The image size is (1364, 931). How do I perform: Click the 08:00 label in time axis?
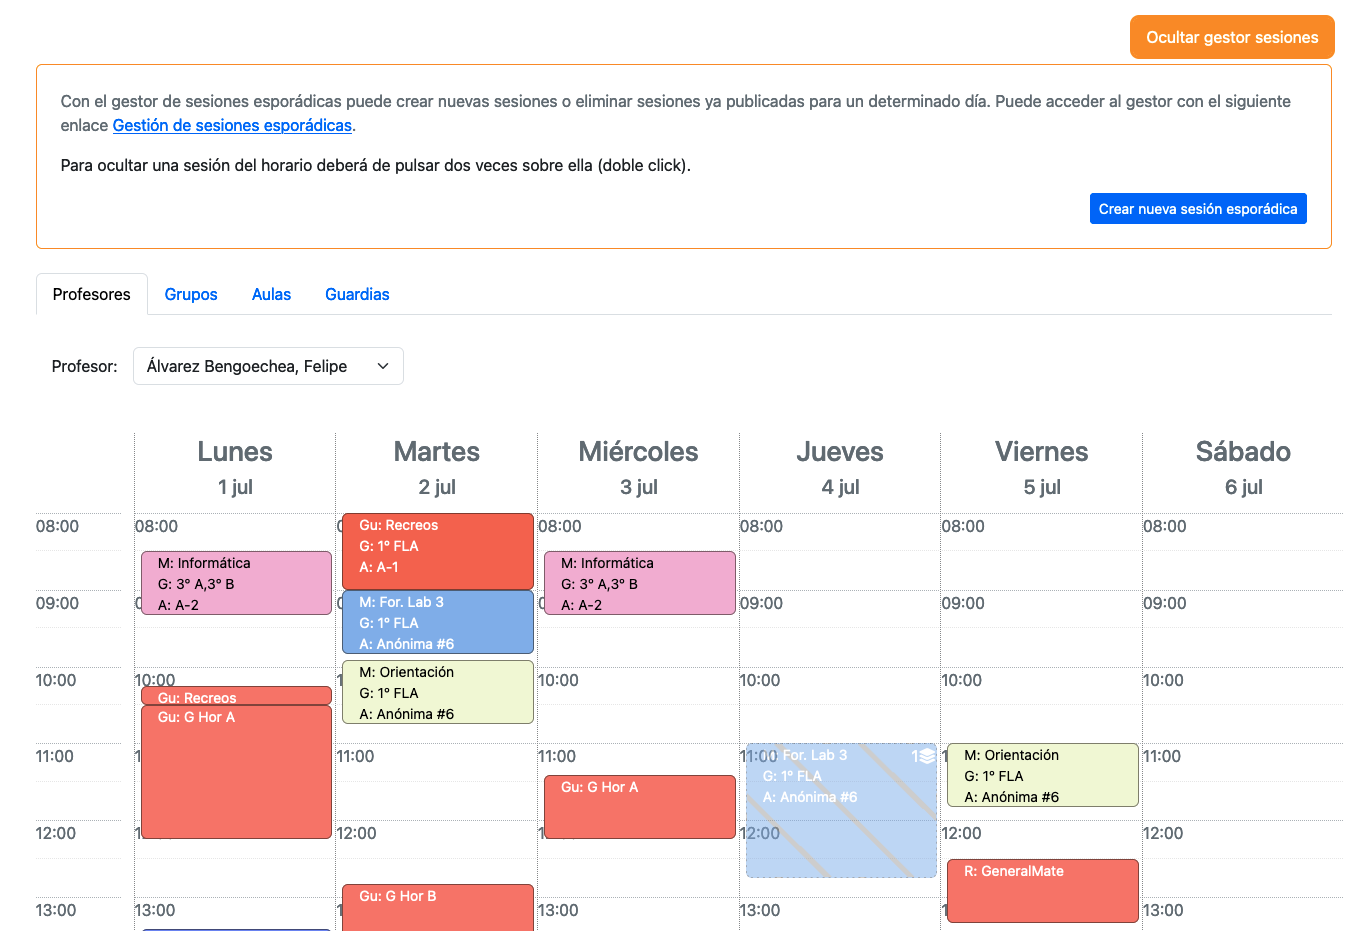tap(57, 526)
